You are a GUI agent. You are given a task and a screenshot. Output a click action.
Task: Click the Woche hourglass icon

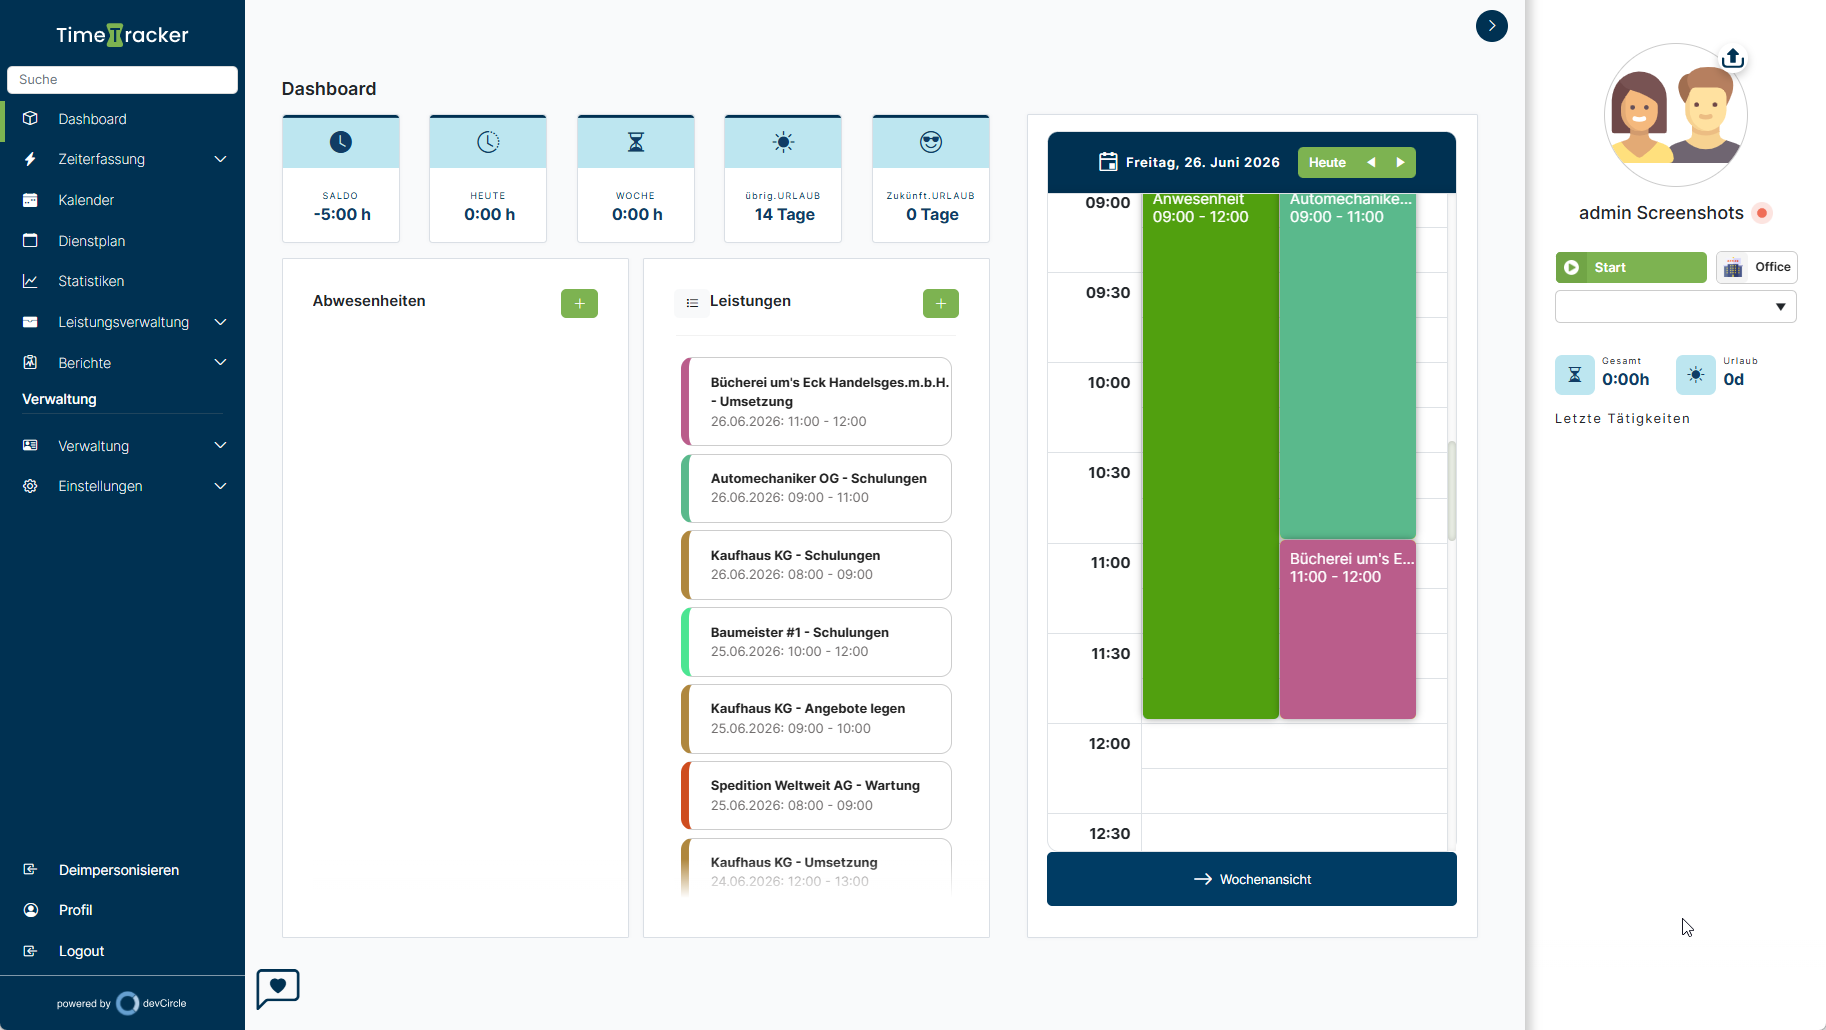pos(636,142)
